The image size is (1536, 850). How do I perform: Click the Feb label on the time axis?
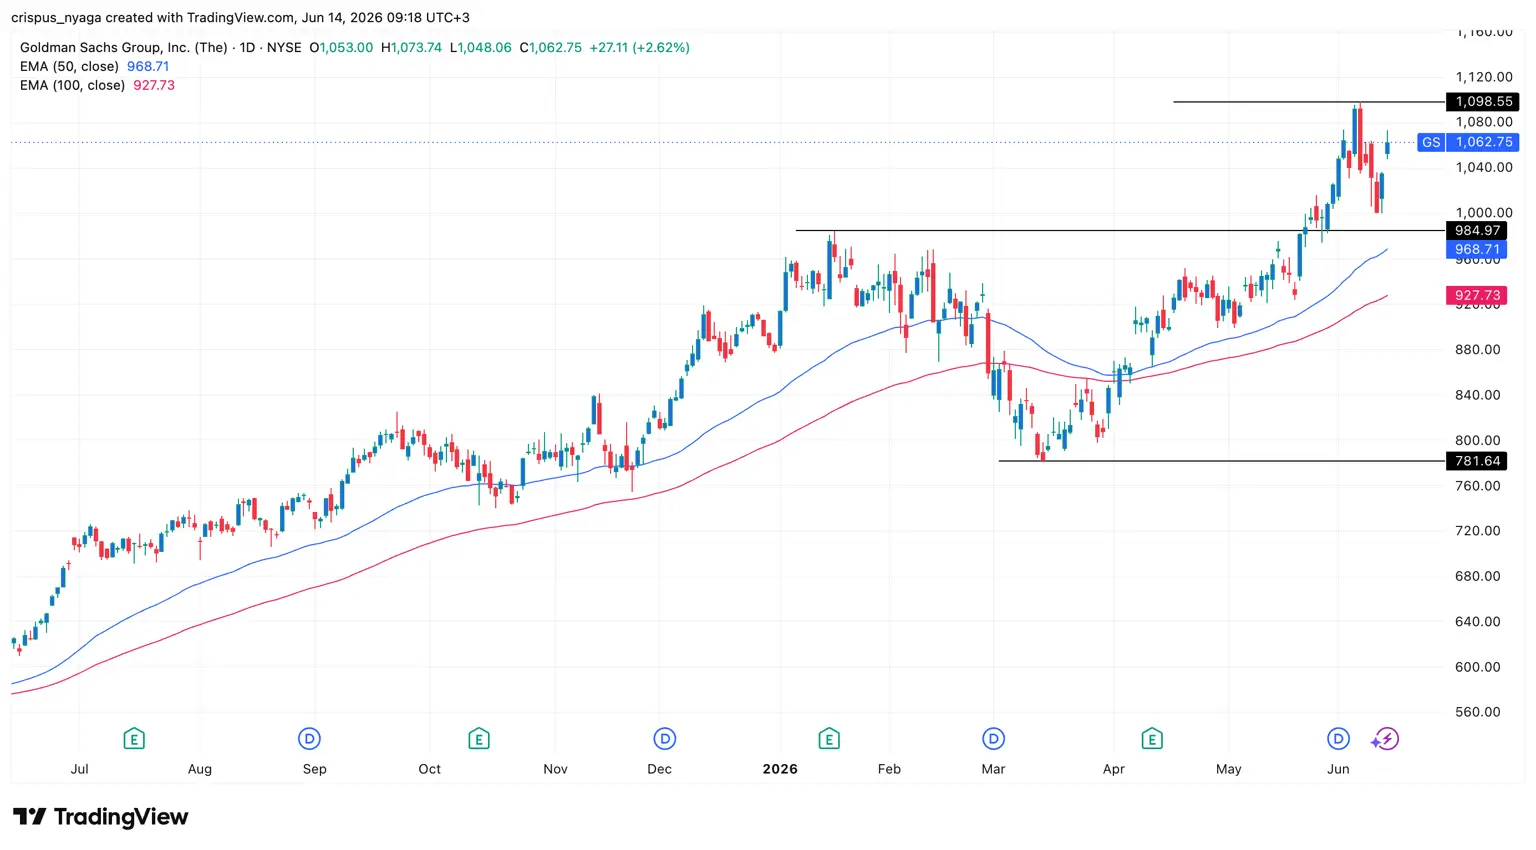[889, 769]
